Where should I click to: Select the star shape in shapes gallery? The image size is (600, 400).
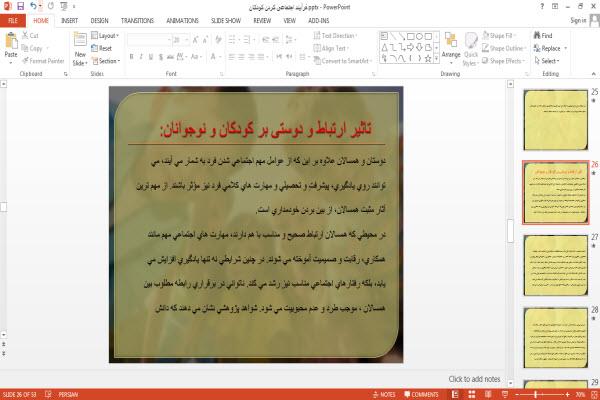[428, 59]
